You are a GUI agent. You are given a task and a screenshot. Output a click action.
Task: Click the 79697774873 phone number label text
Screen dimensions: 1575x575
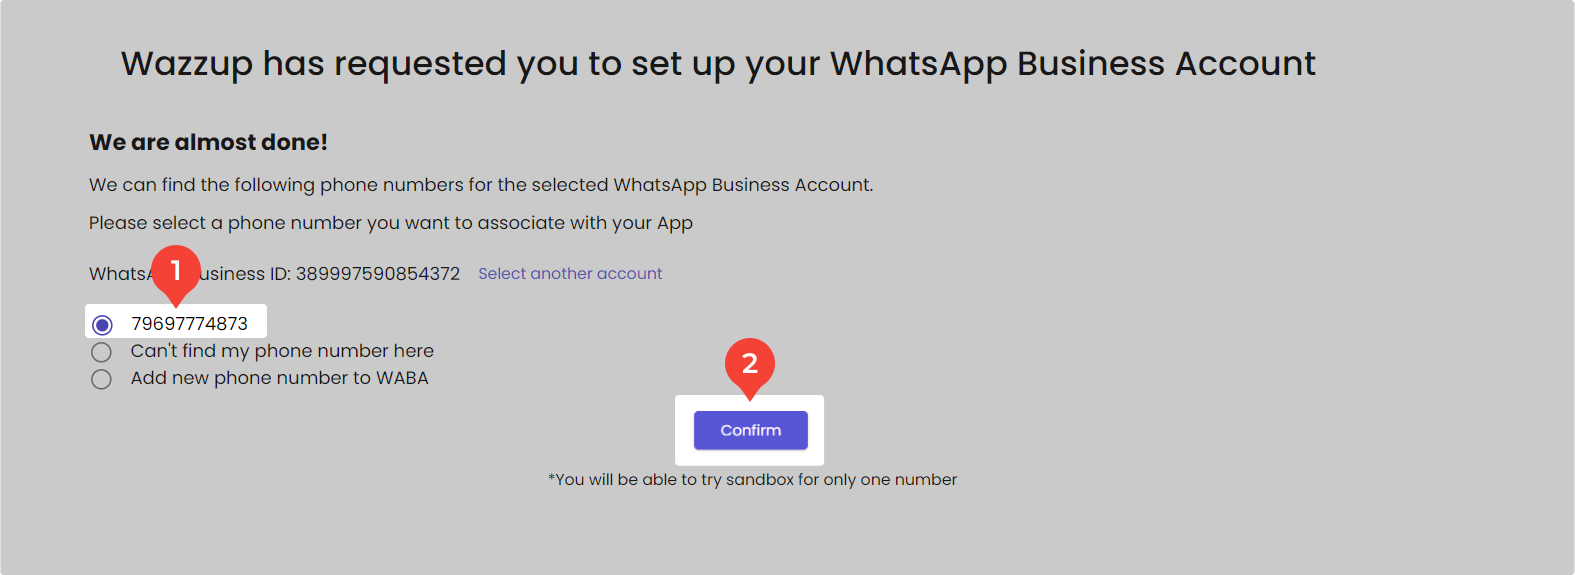(x=189, y=324)
